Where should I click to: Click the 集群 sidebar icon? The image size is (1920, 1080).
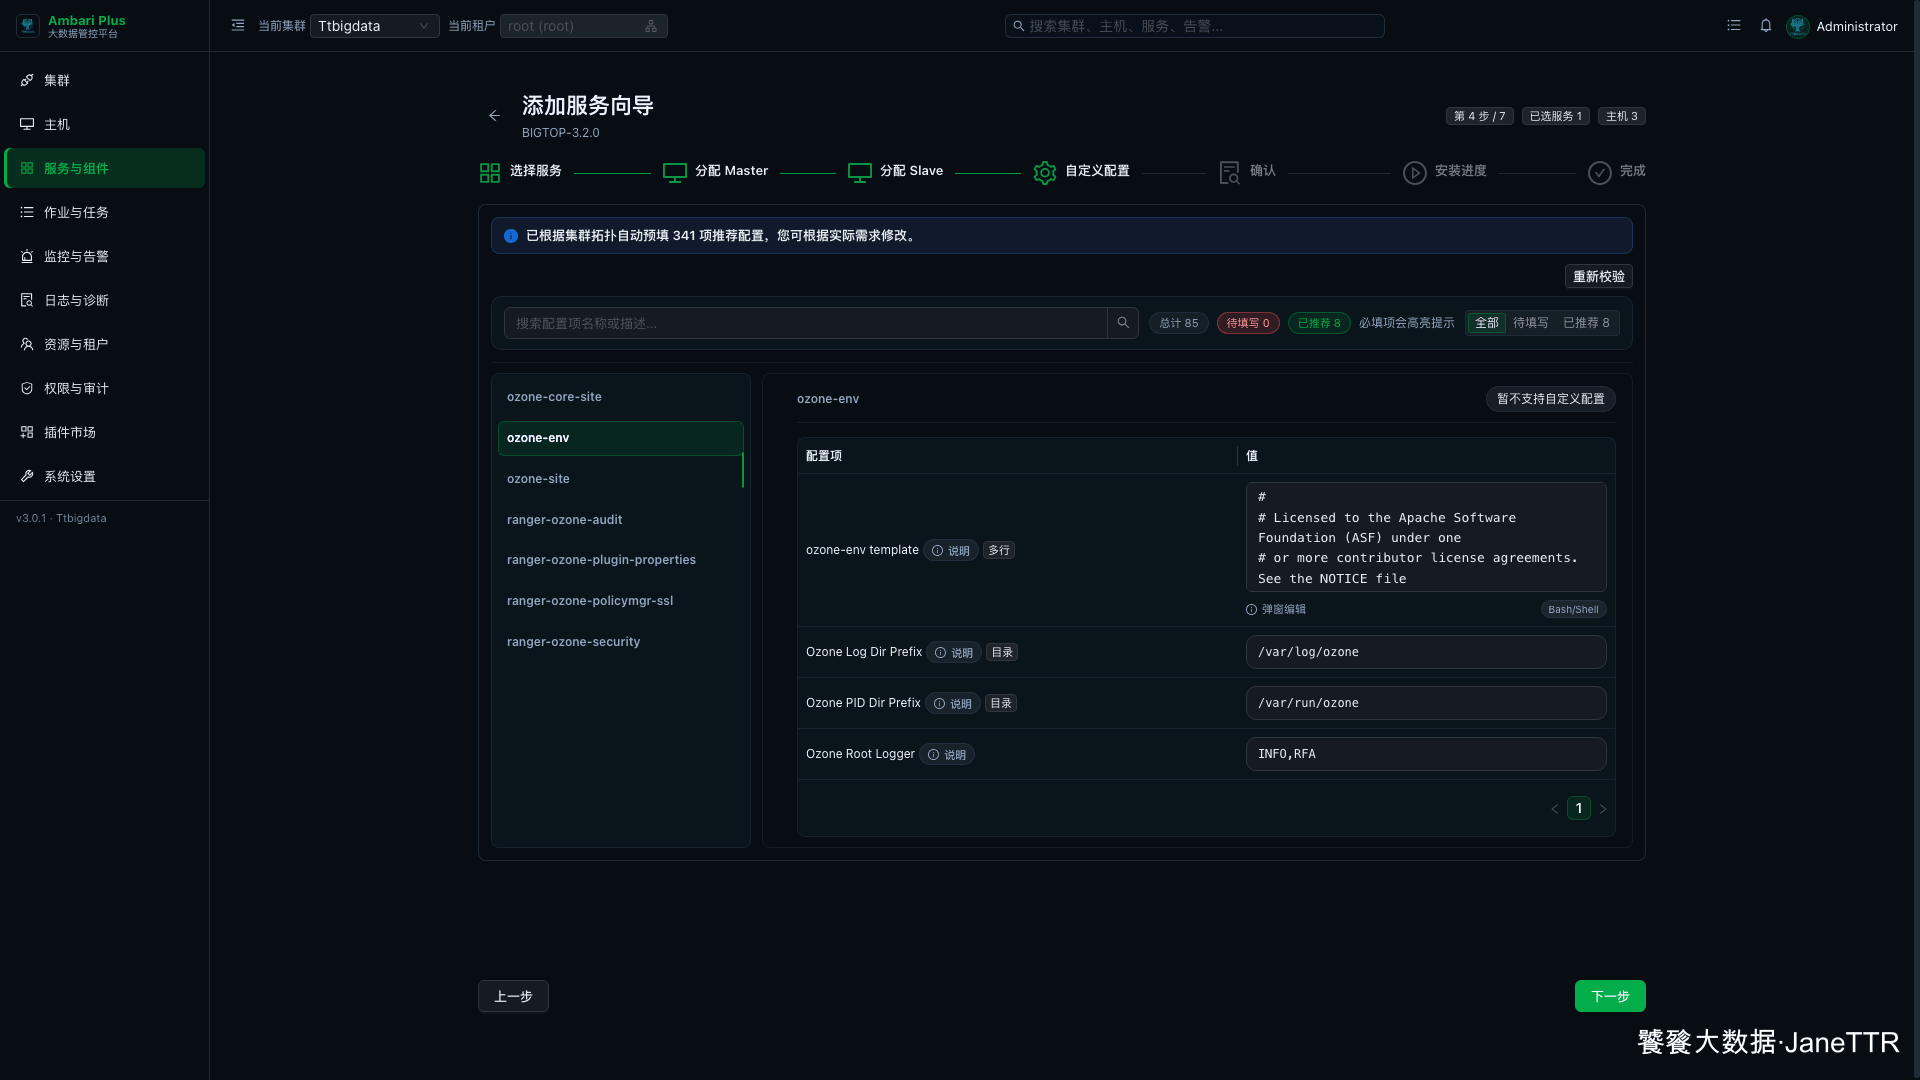(27, 80)
